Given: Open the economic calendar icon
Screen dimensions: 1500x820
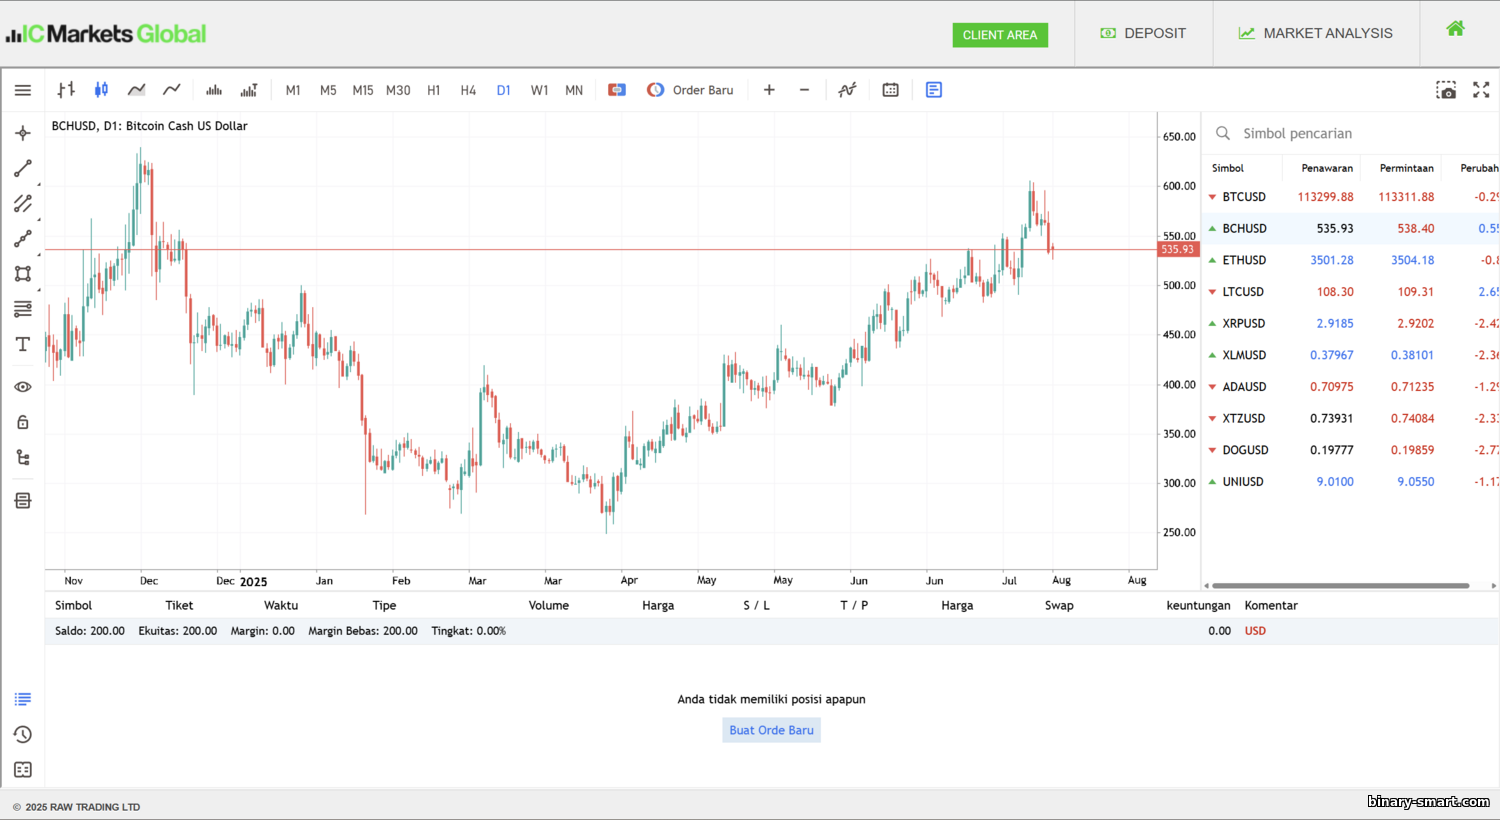Looking at the screenshot, I should point(890,90).
